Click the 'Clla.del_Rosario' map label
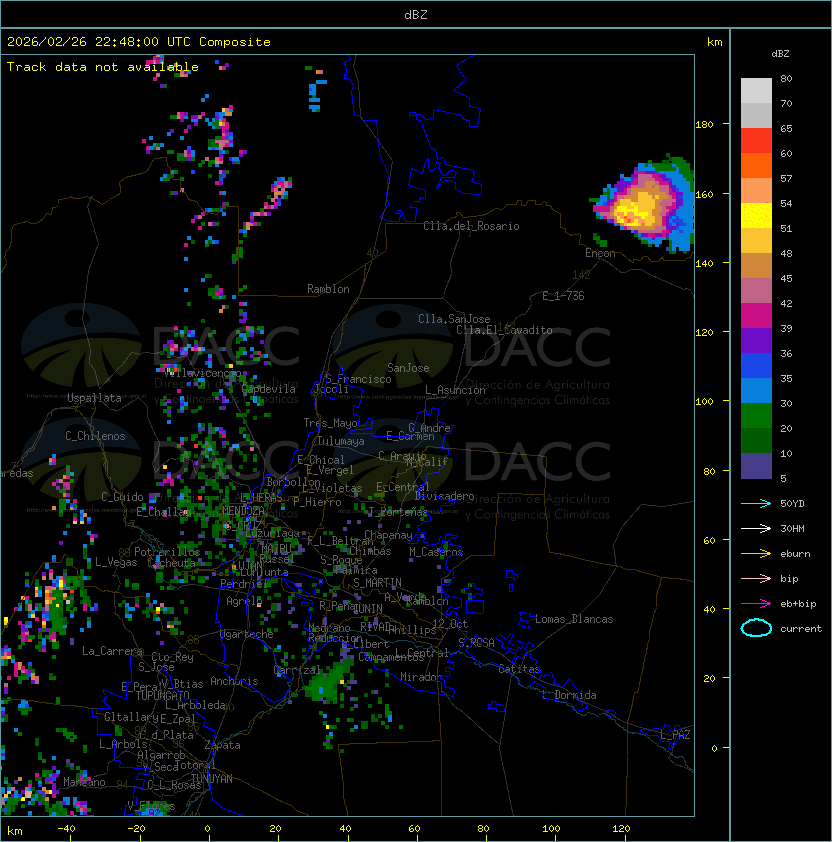The height and width of the screenshot is (842, 832). (x=471, y=226)
